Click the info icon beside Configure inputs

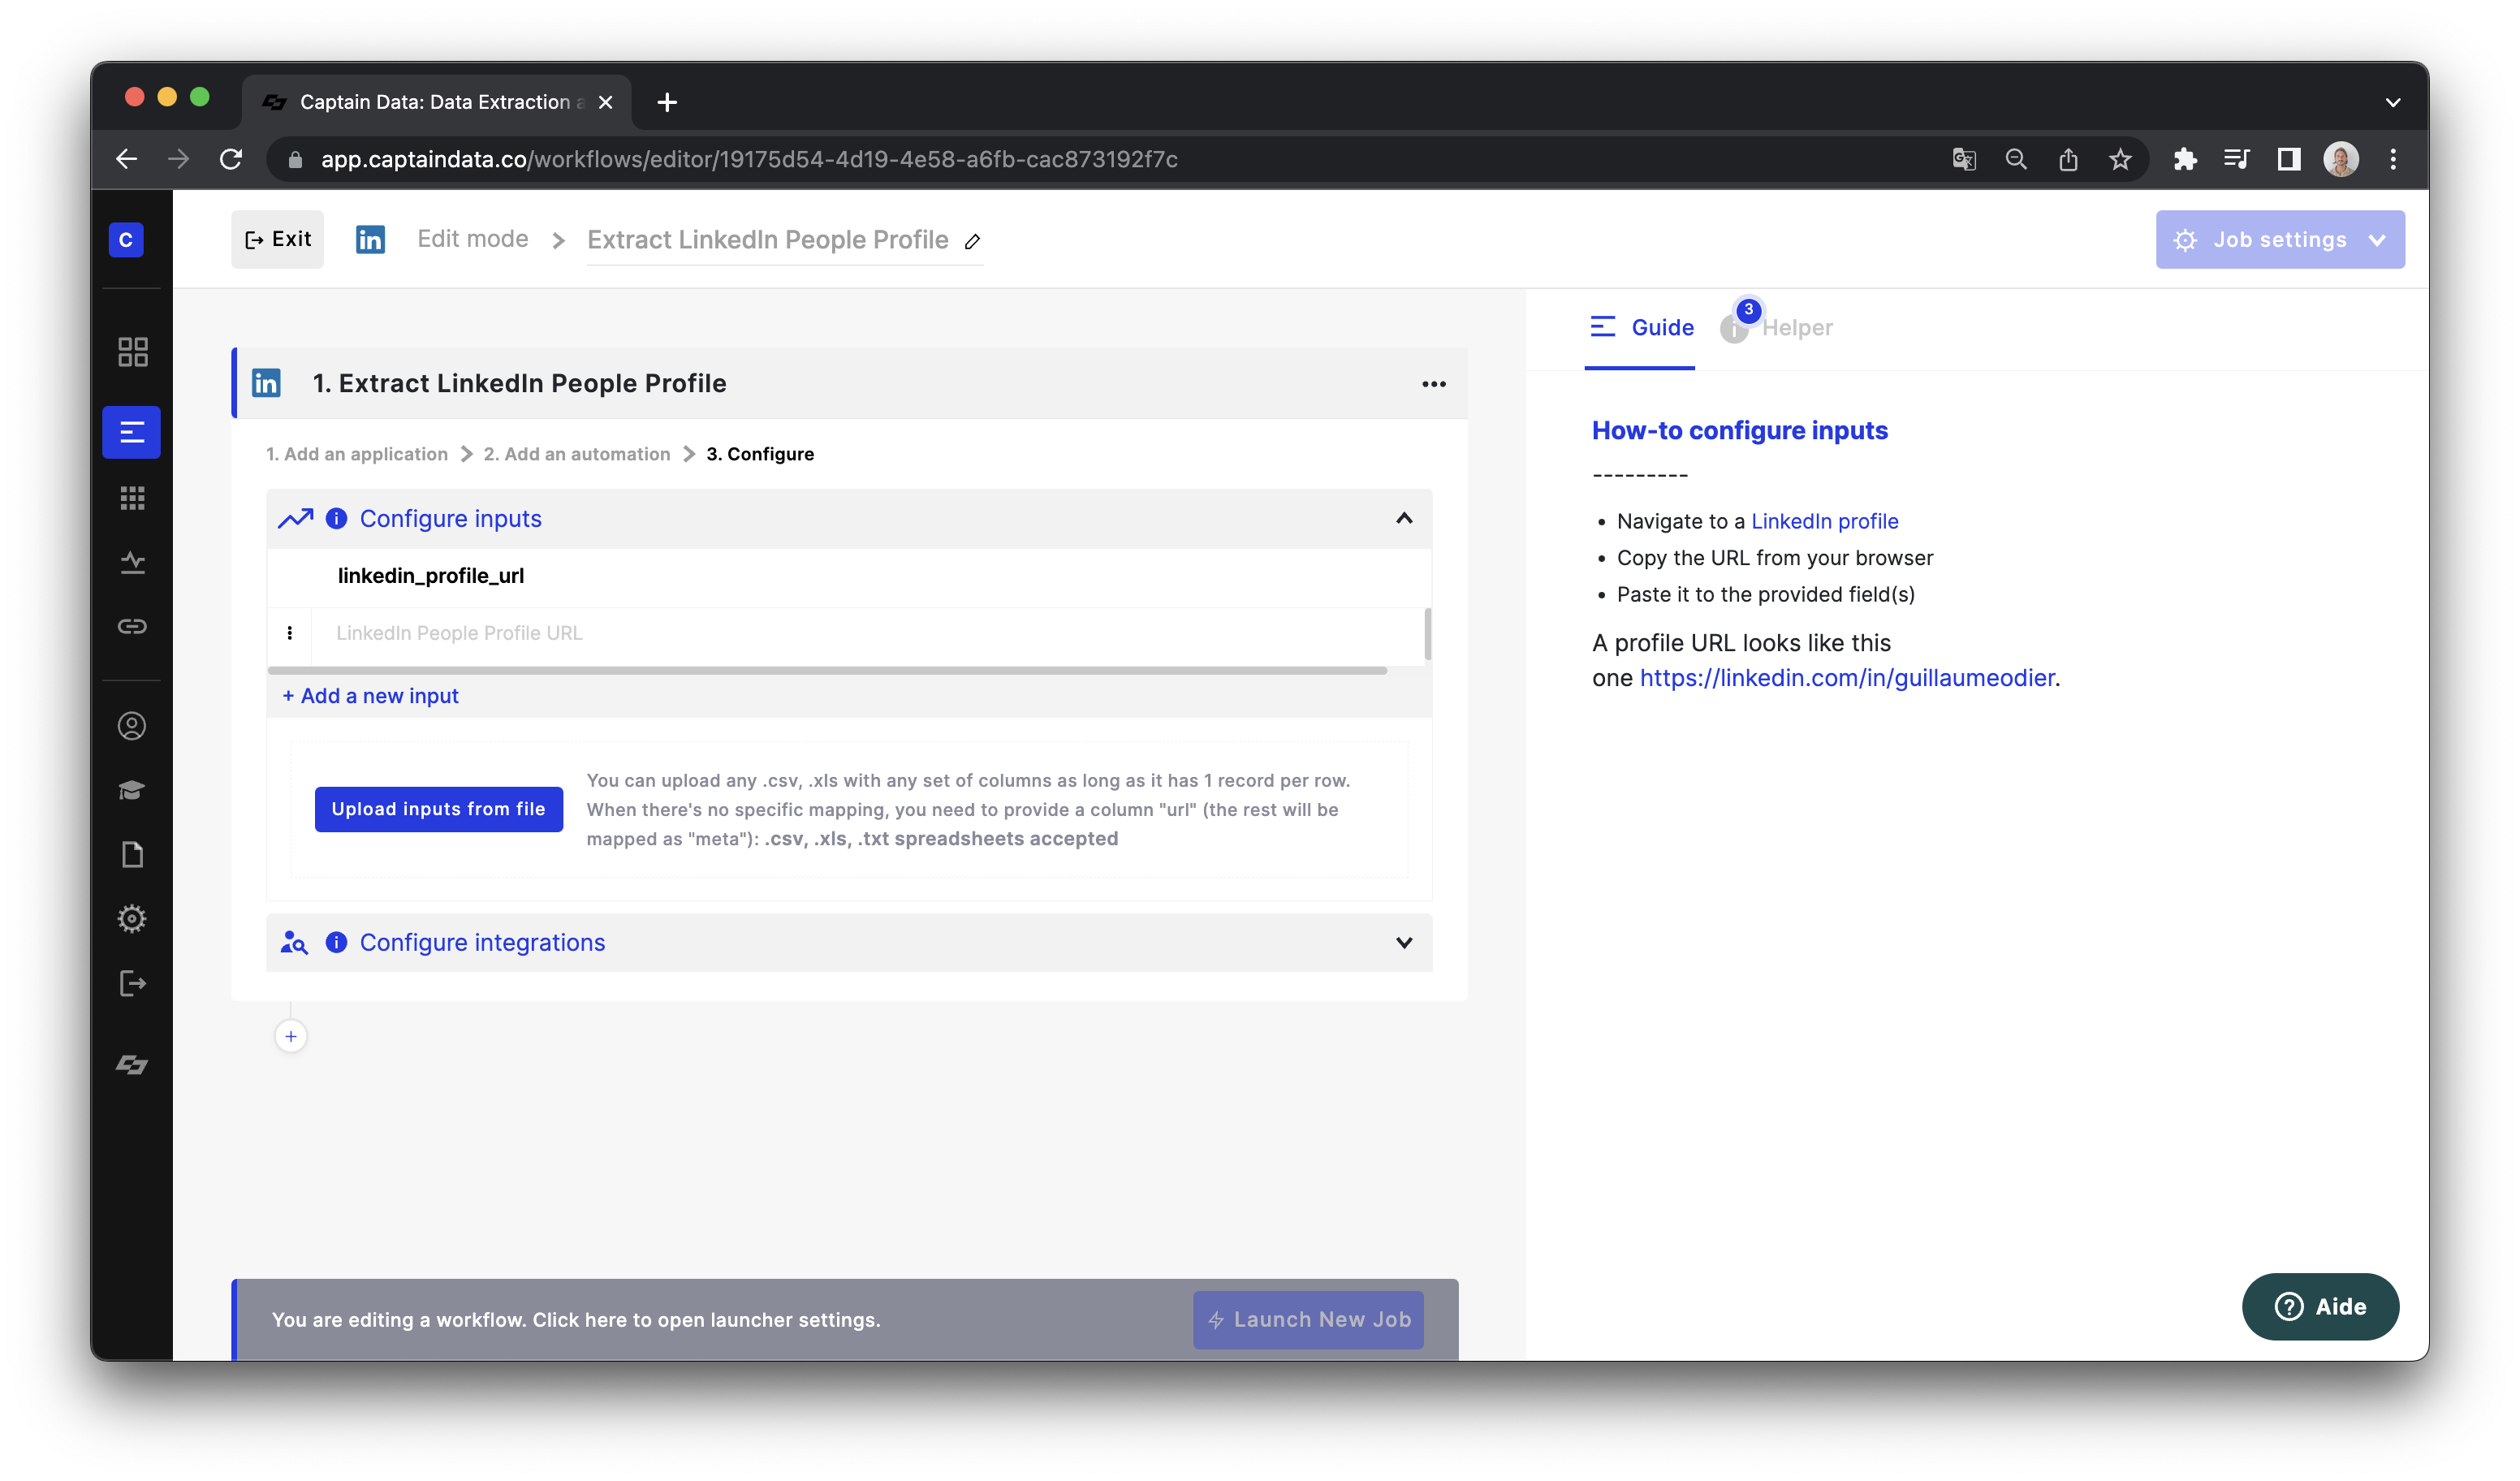[x=337, y=519]
